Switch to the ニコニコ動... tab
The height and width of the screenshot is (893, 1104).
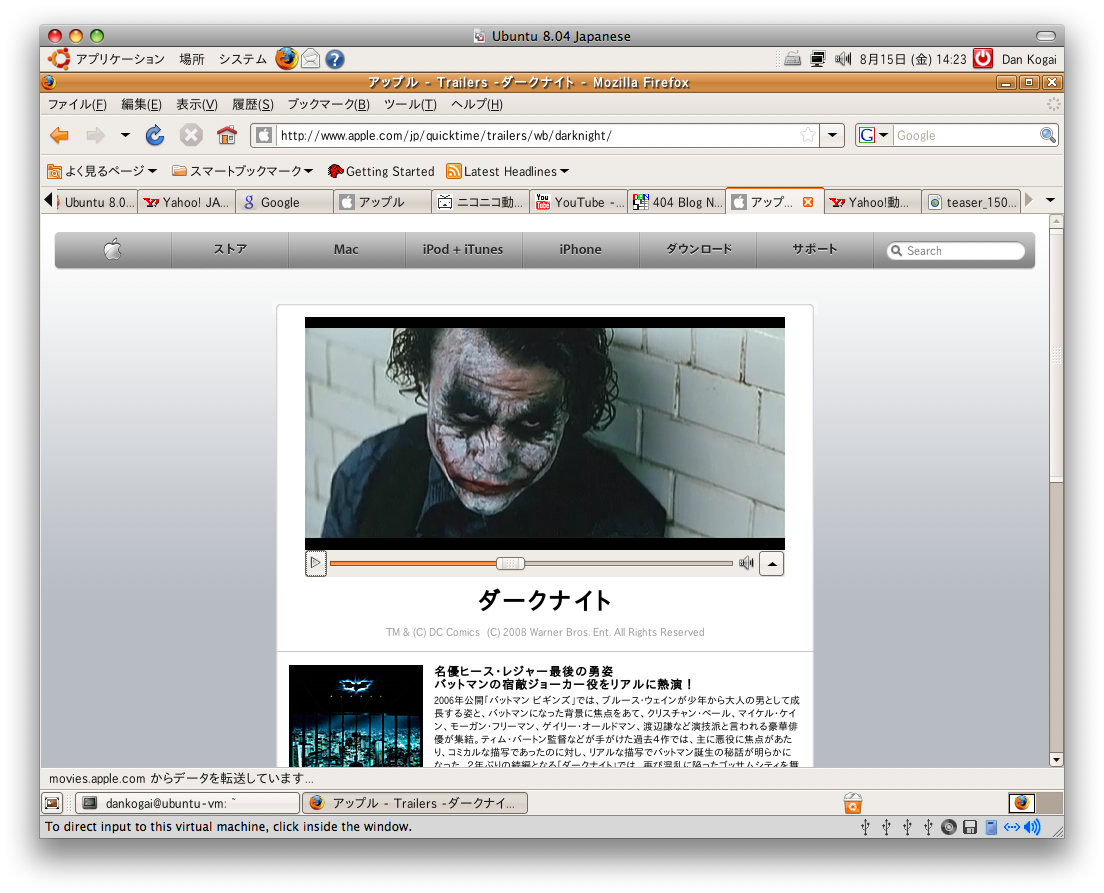coord(480,202)
